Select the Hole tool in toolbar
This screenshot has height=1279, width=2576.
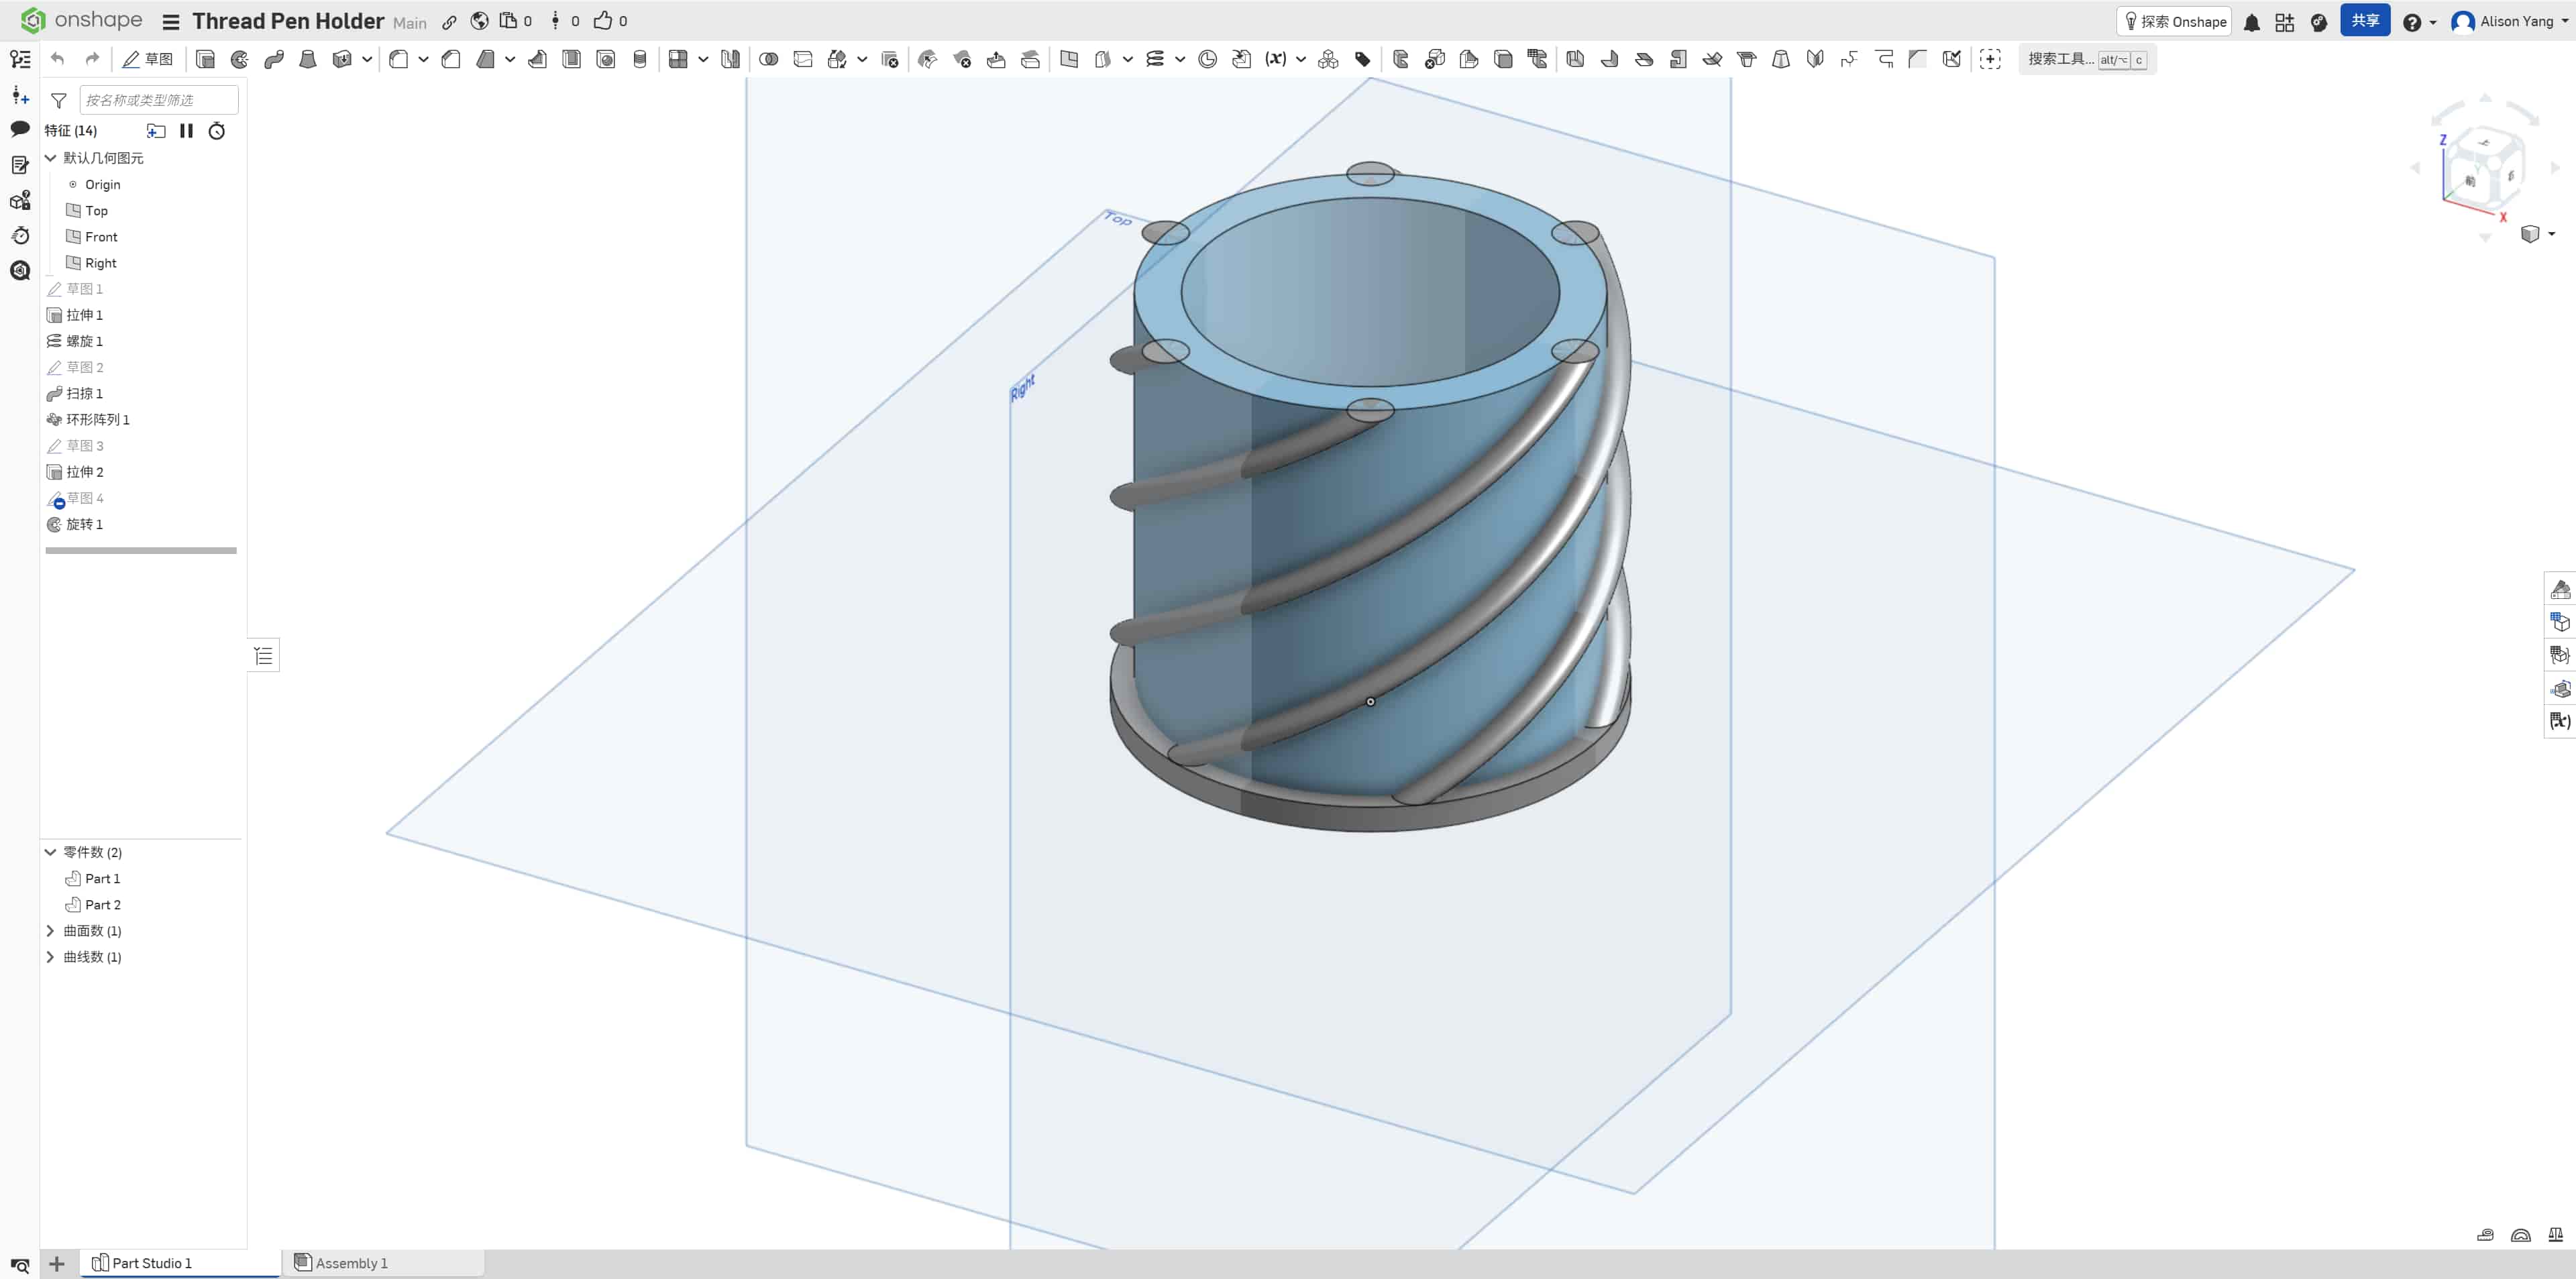click(606, 59)
